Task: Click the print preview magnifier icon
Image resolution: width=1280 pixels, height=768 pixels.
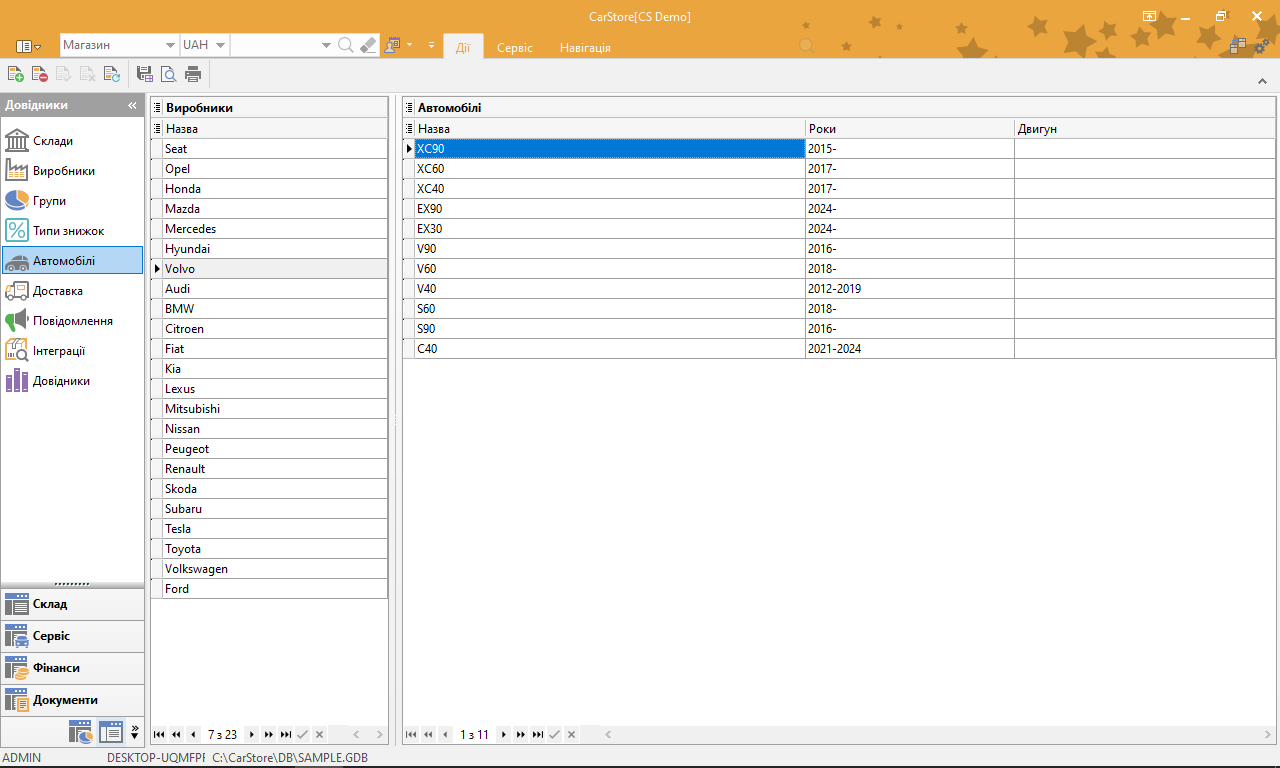Action: point(169,73)
